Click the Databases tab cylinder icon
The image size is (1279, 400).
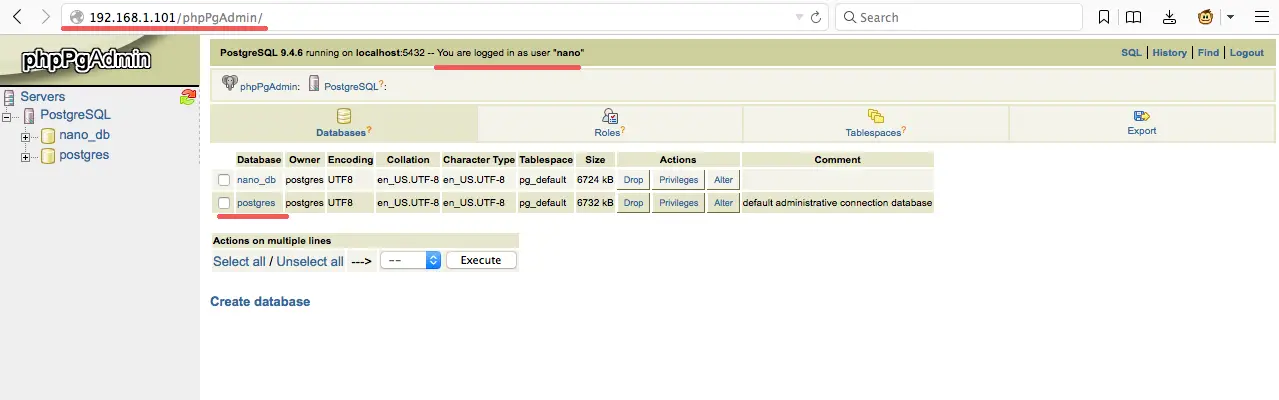coord(344,116)
